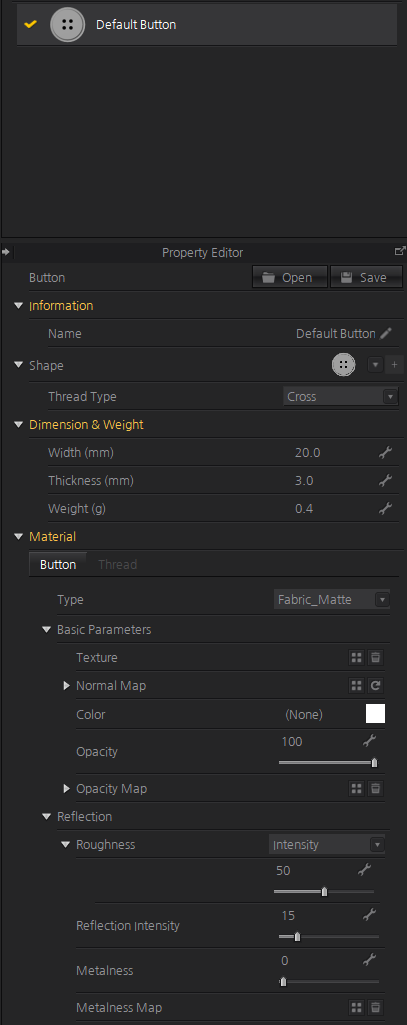
Task: Click the Thickness value 3.0
Action: (x=304, y=480)
